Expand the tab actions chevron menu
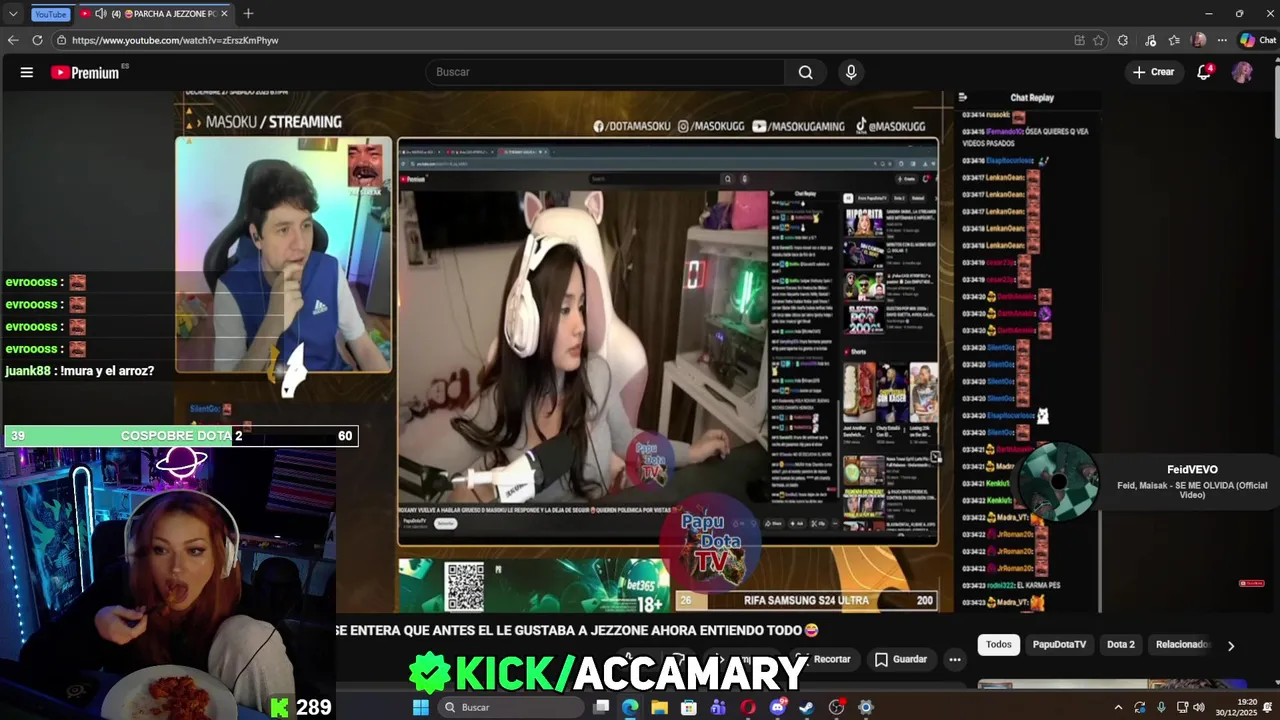Viewport: 1280px width, 720px height. coord(13,14)
